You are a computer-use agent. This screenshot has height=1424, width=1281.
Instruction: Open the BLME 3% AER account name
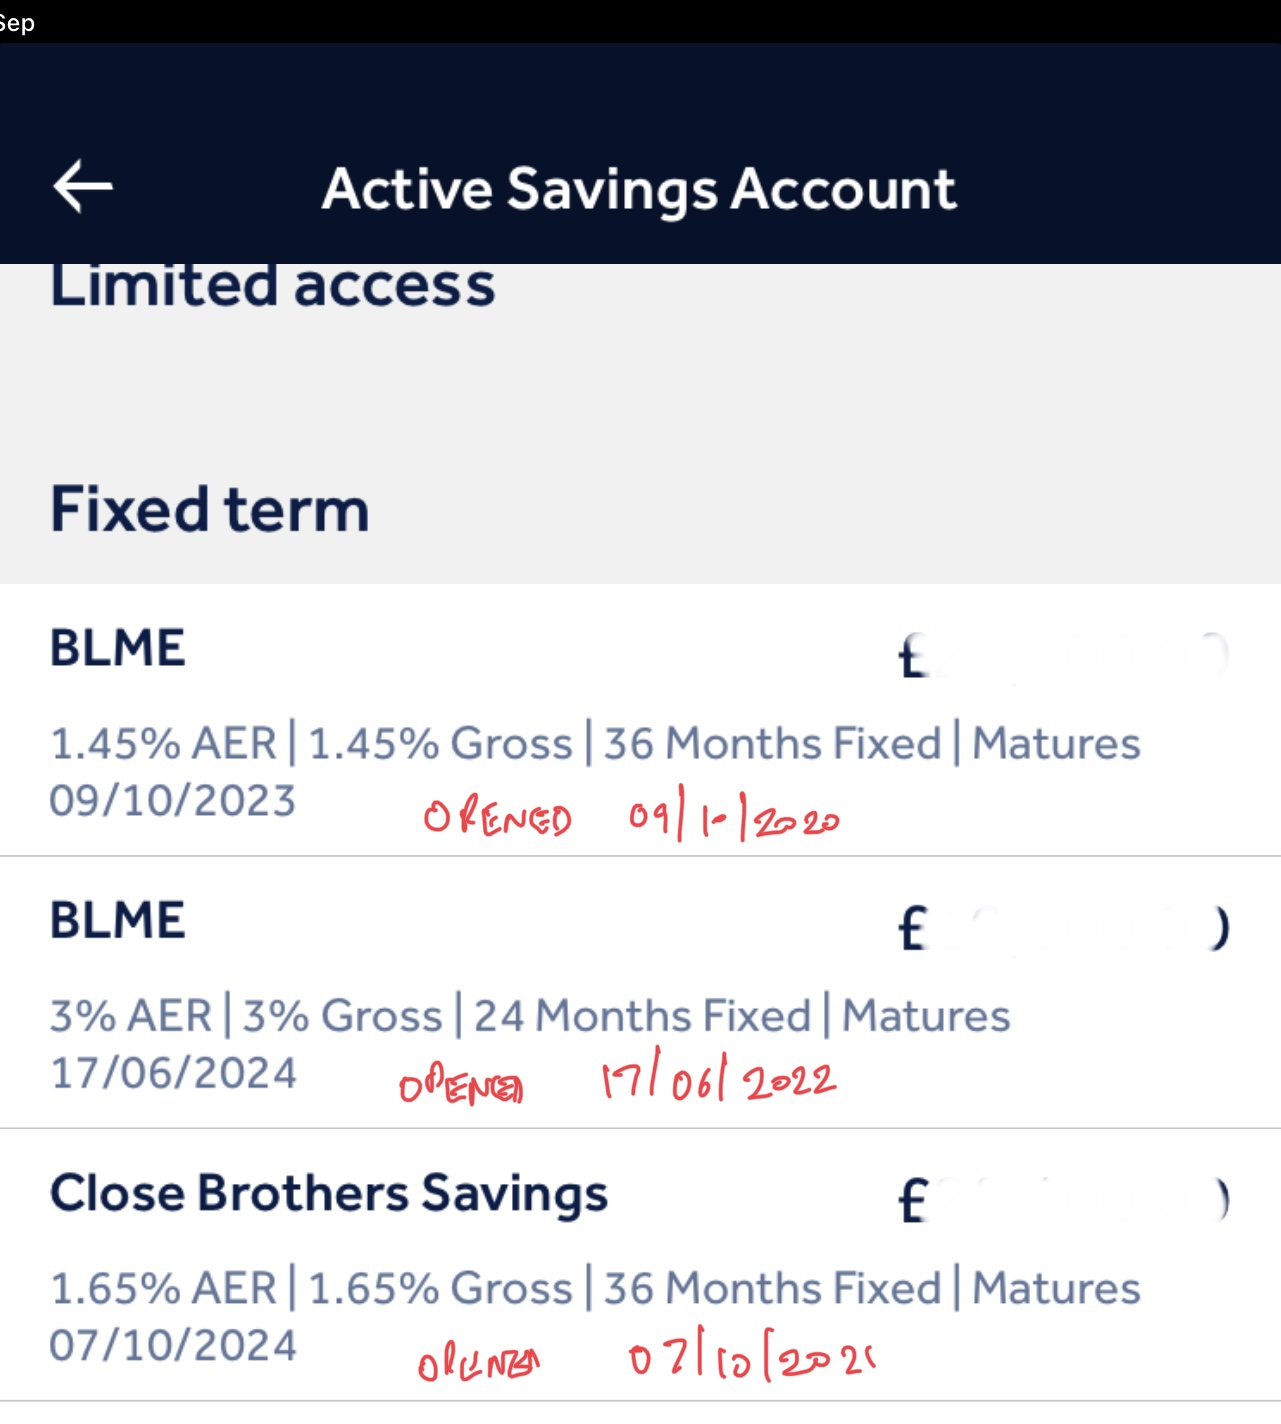point(118,920)
